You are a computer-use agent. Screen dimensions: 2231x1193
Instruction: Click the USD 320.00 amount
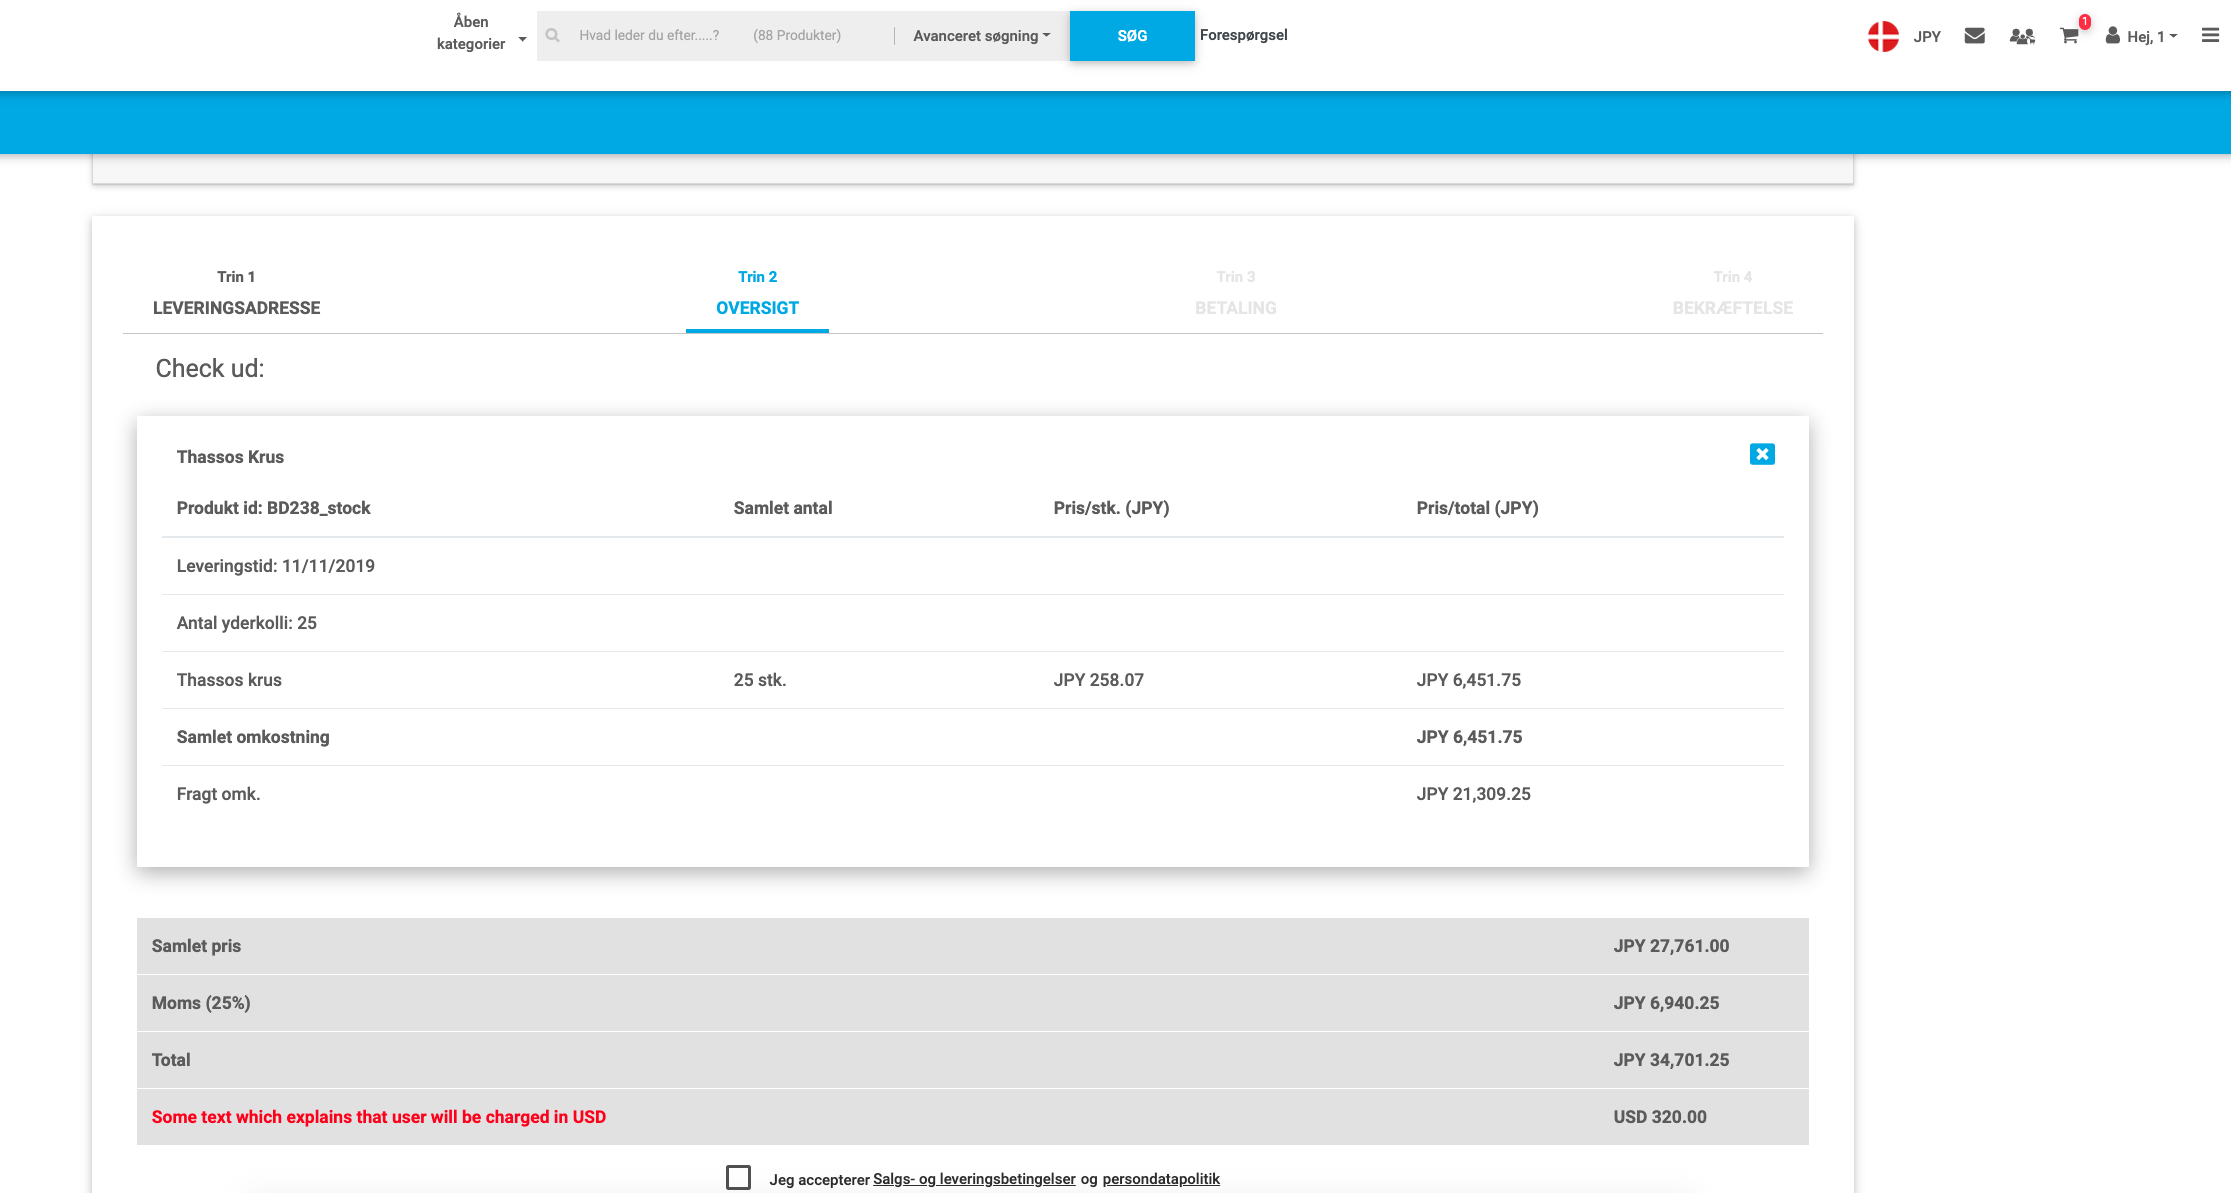tap(1660, 1117)
